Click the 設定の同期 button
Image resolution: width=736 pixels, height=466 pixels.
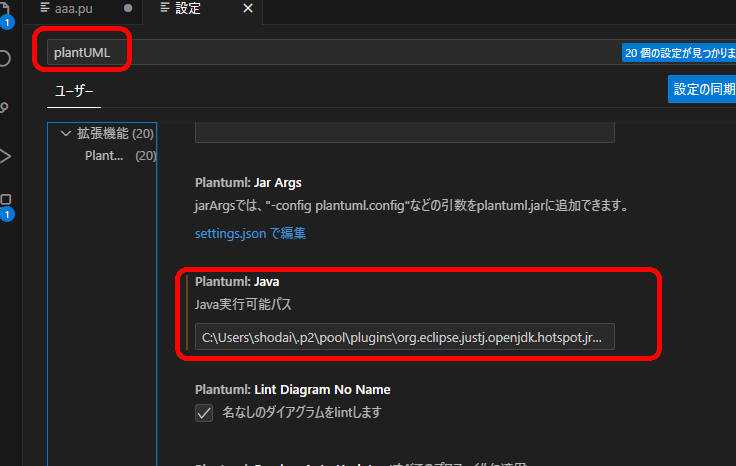[704, 89]
